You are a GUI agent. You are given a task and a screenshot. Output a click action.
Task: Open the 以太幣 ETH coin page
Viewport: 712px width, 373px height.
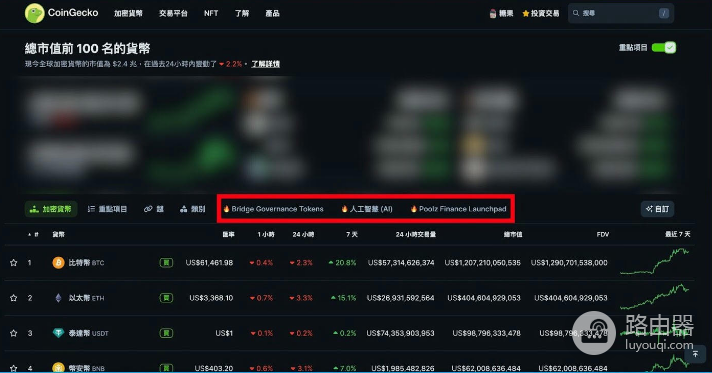(x=86, y=298)
